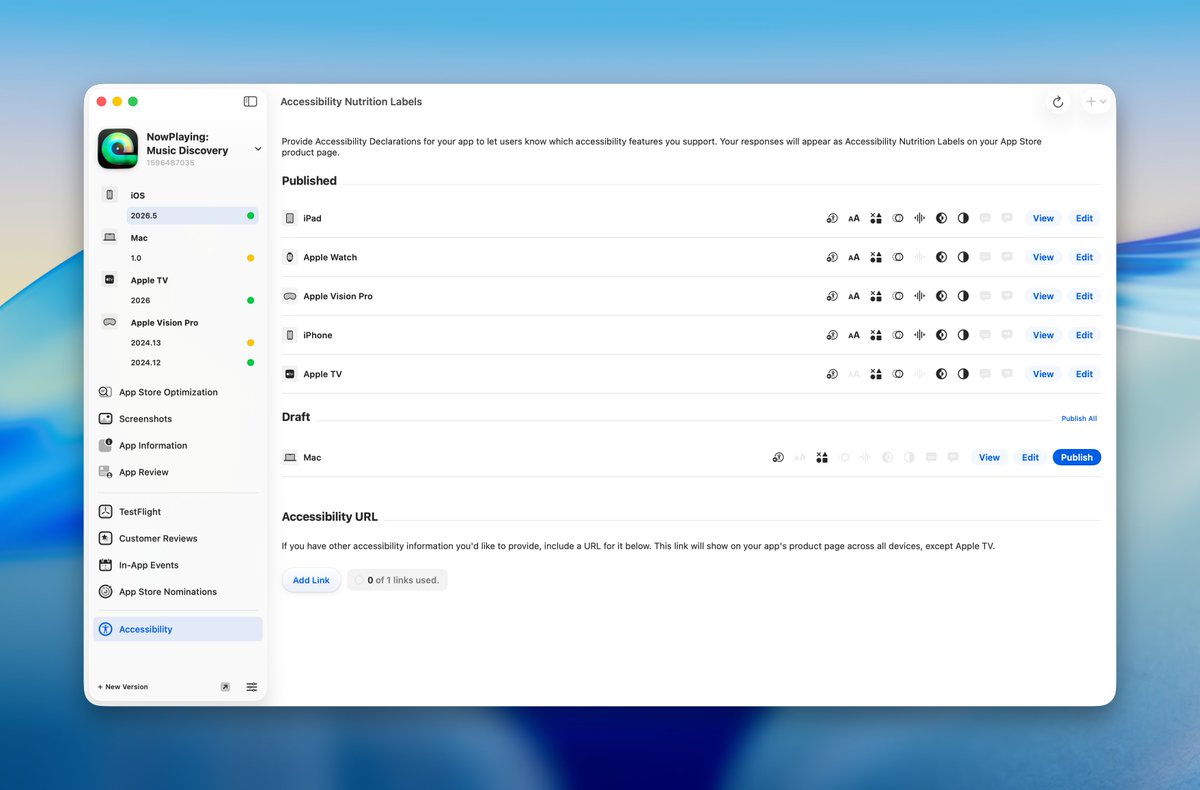The height and width of the screenshot is (790, 1200).
Task: Click the Publish All link
Action: 1079,419
